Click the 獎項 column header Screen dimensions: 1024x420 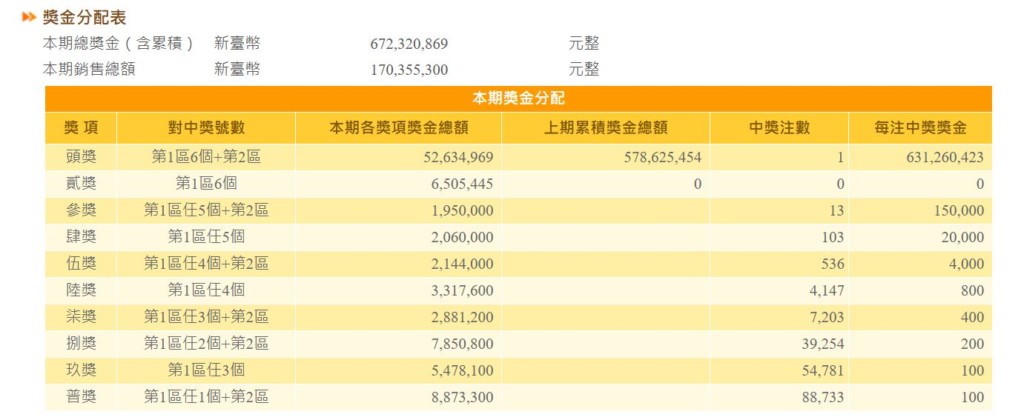80,128
